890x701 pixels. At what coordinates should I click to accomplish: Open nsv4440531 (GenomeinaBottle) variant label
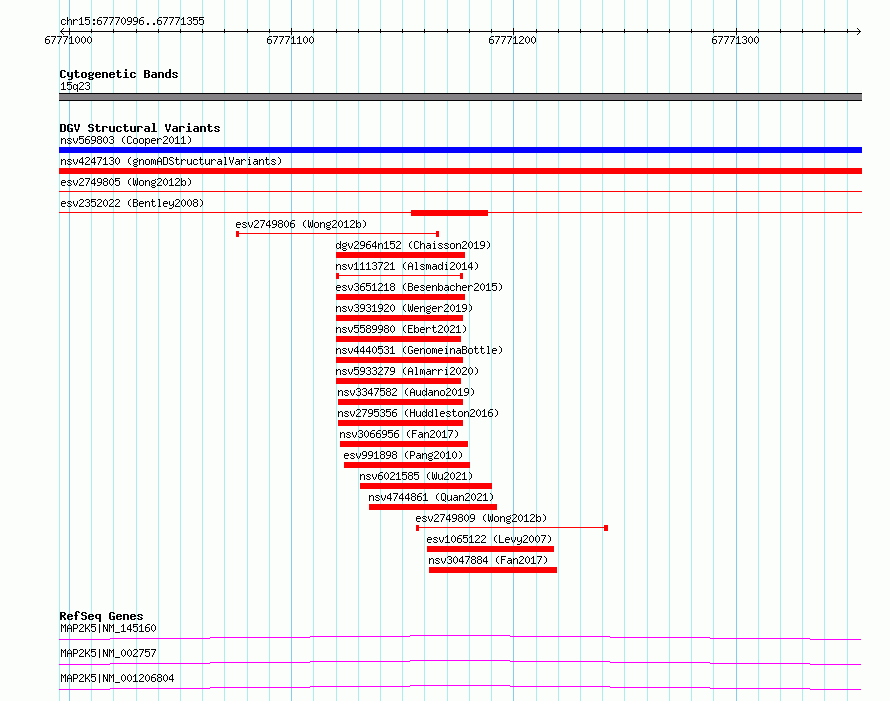(x=419, y=350)
